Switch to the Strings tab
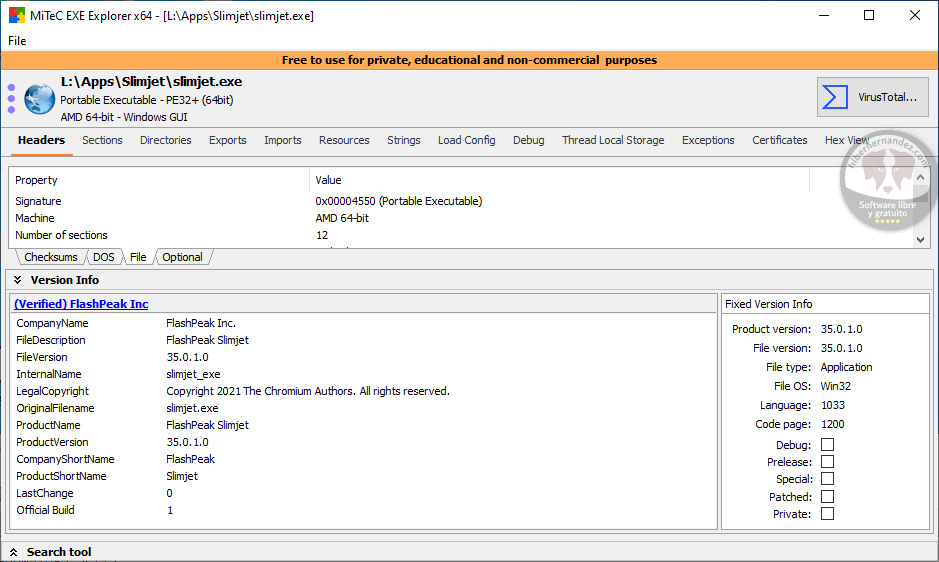The image size is (939, 562). [404, 140]
